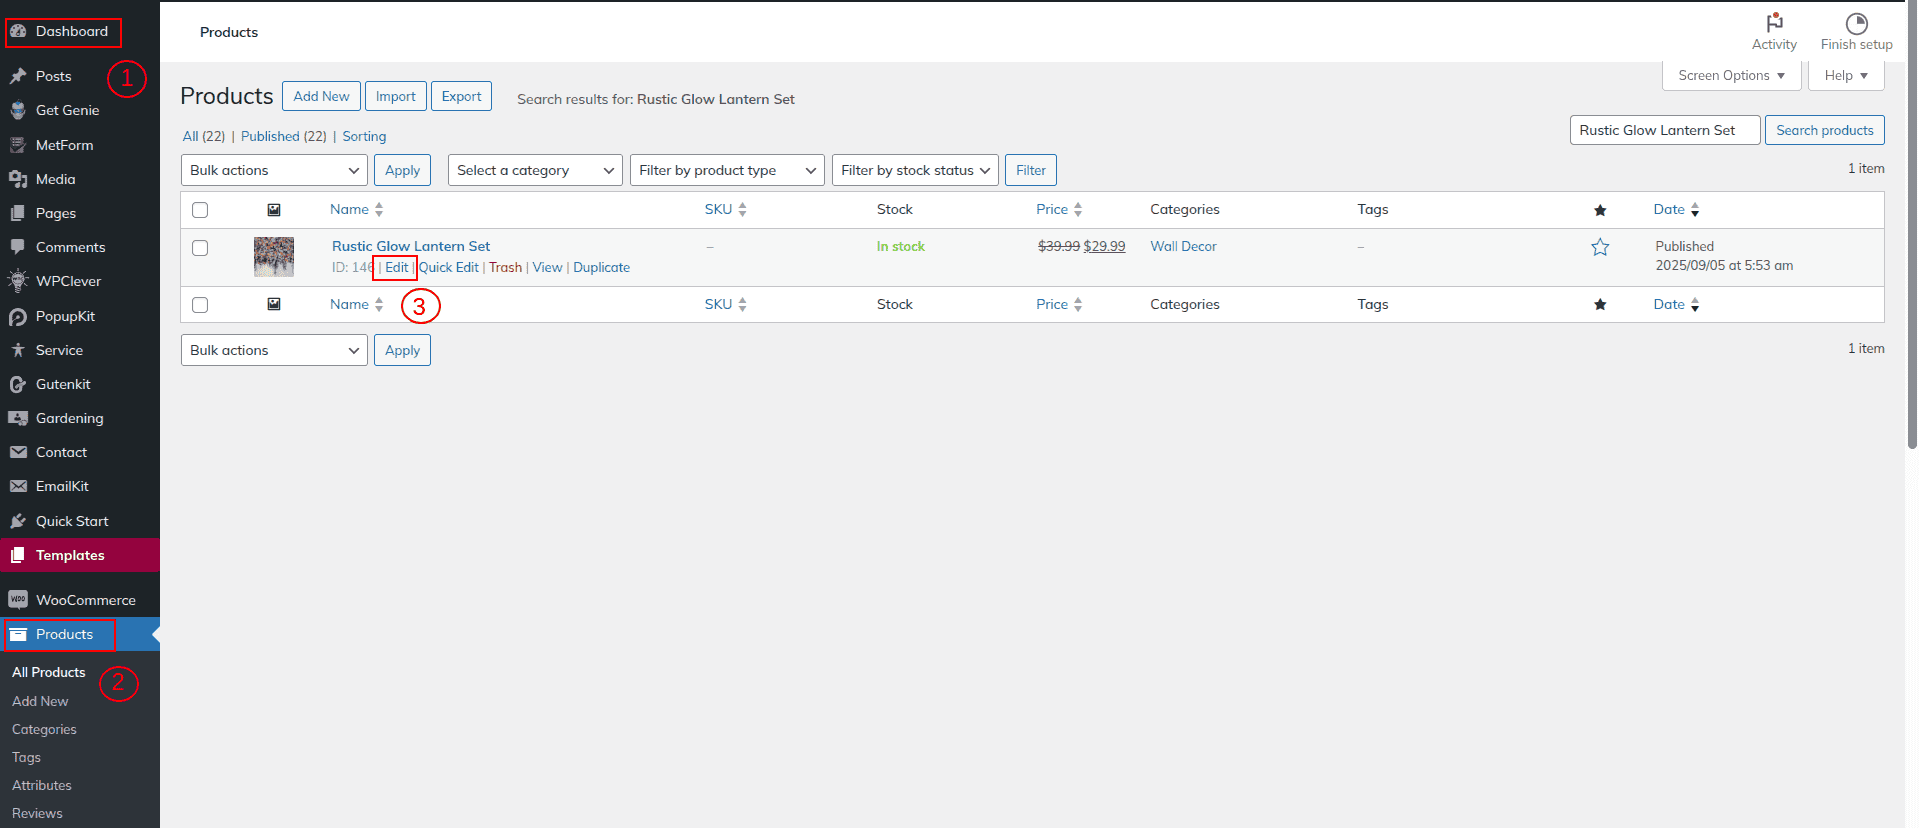Click the Rustic Glow Lantern Set thumbnail
Viewport: 1919px width, 828px height.
(274, 257)
